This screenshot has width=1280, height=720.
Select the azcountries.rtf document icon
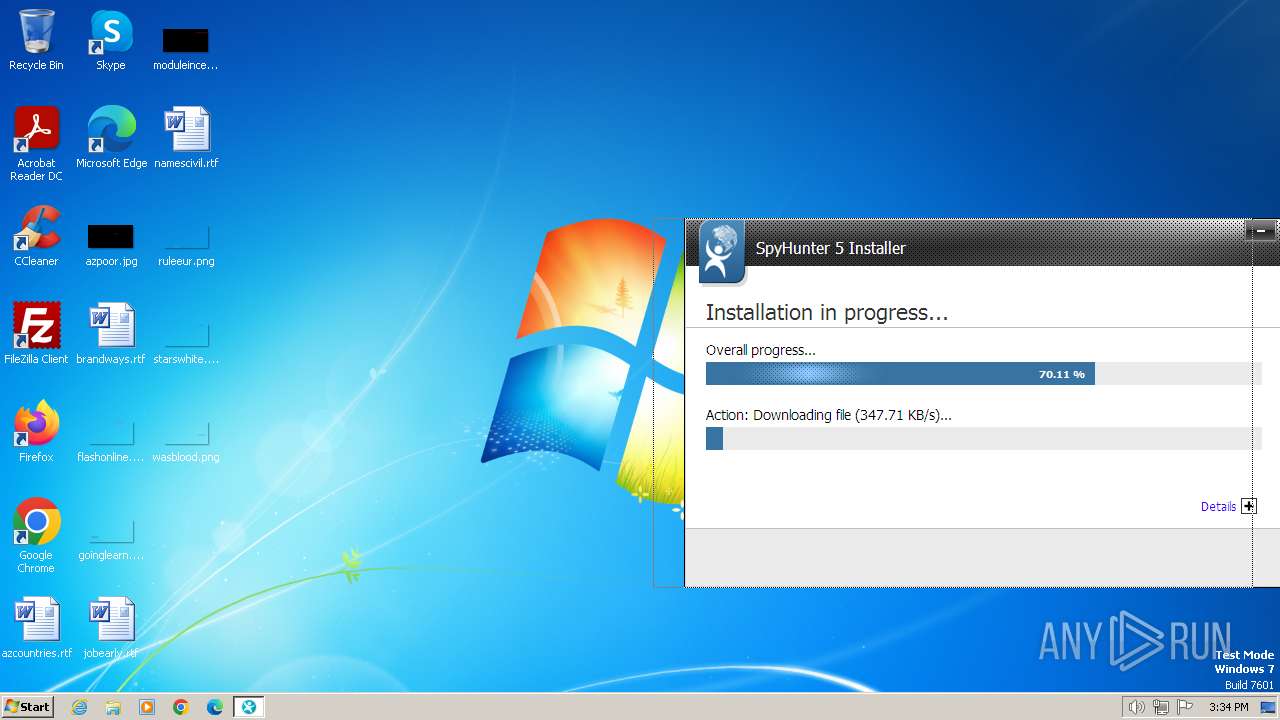click(36, 627)
